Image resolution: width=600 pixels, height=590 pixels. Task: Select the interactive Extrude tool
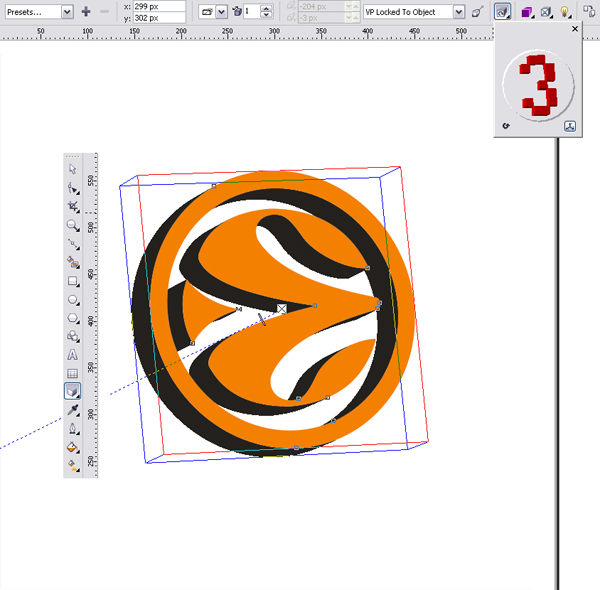pyautogui.click(x=72, y=391)
